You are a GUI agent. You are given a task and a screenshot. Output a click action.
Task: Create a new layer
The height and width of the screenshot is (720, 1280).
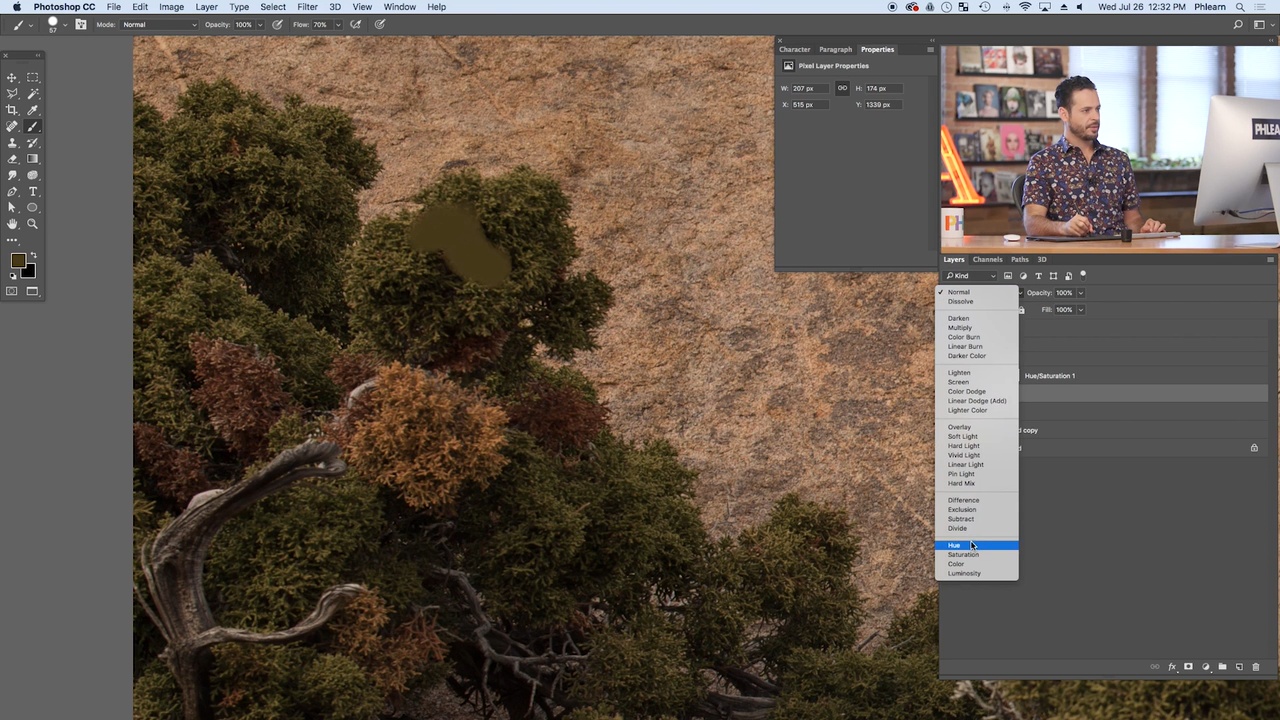point(1239,667)
